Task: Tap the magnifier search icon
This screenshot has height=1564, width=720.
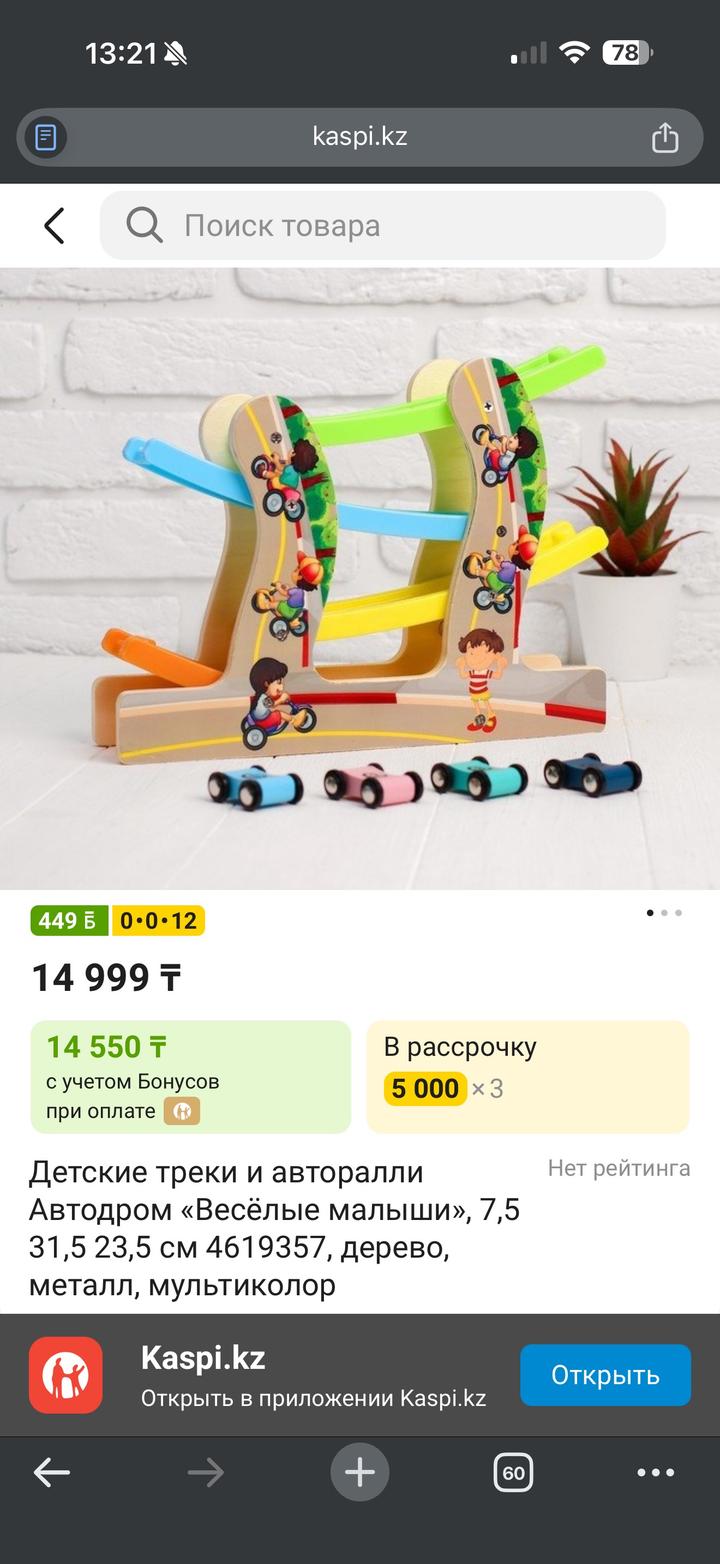Action: tap(144, 226)
